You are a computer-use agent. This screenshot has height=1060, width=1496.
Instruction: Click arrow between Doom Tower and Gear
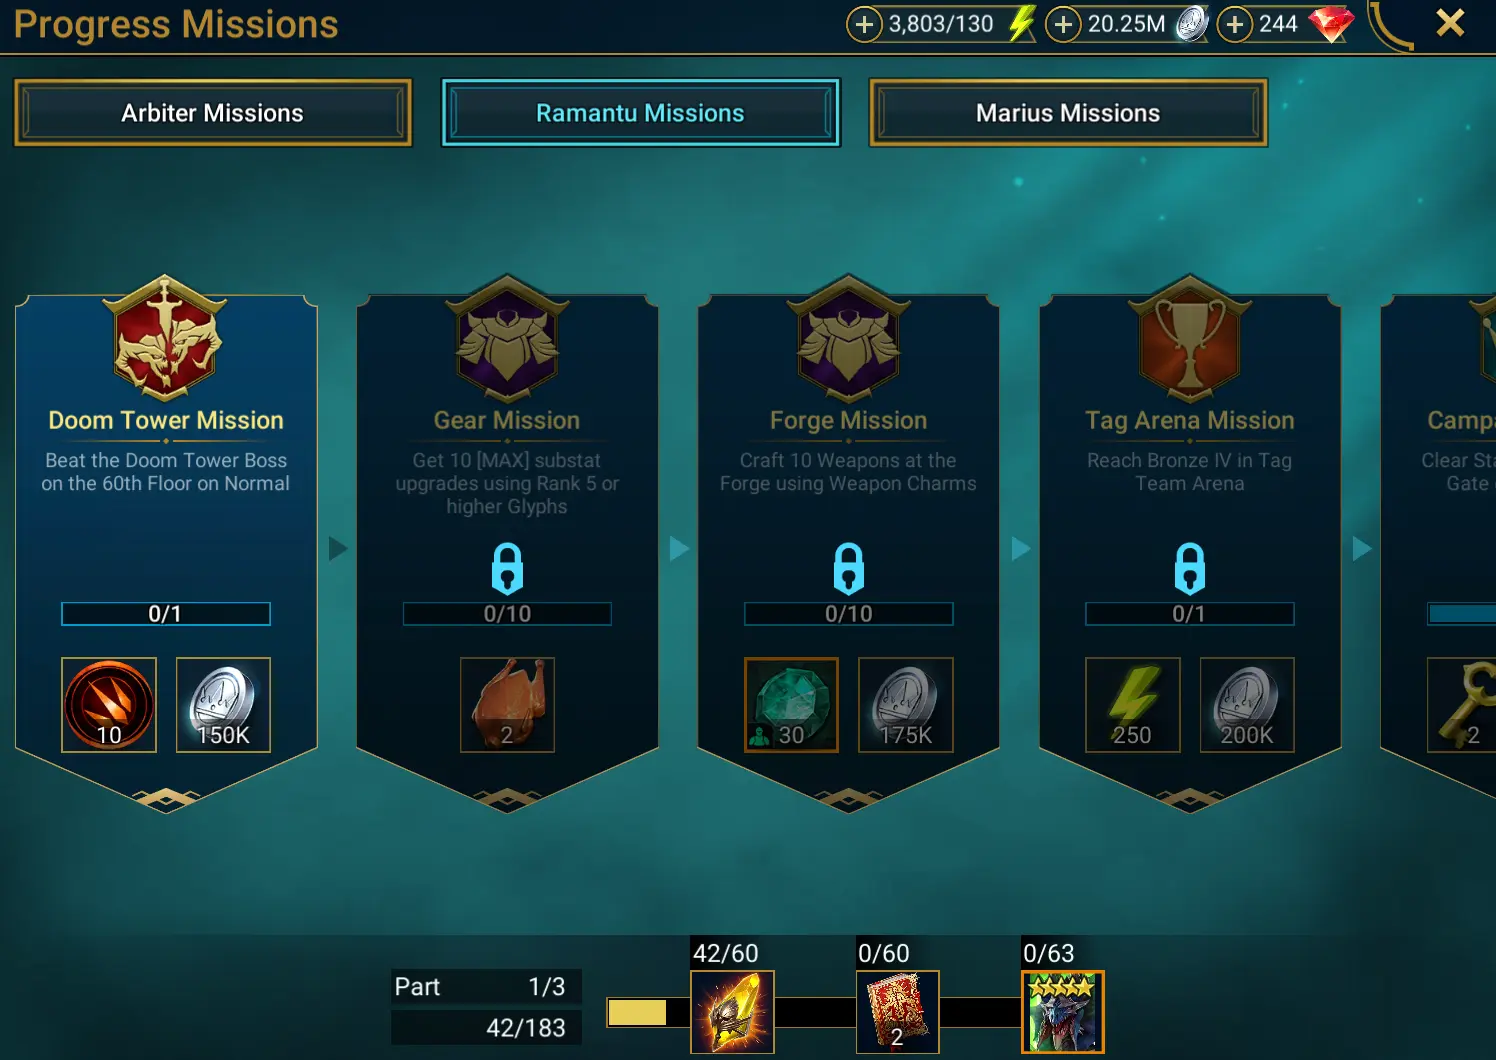338,548
